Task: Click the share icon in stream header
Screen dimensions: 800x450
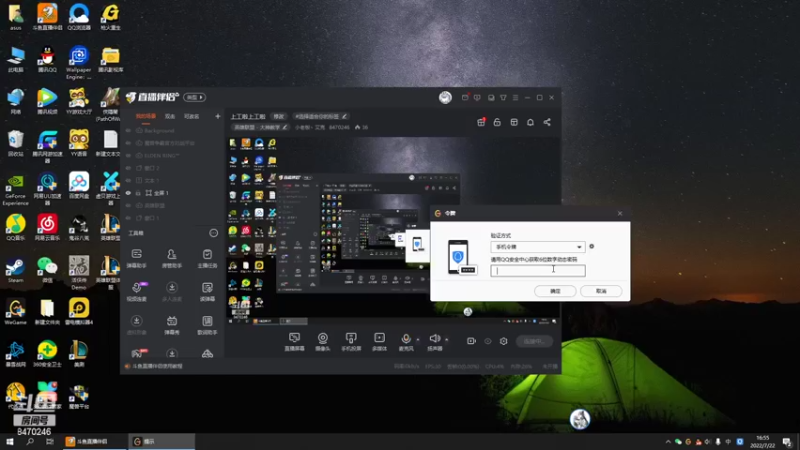Action: point(547,122)
